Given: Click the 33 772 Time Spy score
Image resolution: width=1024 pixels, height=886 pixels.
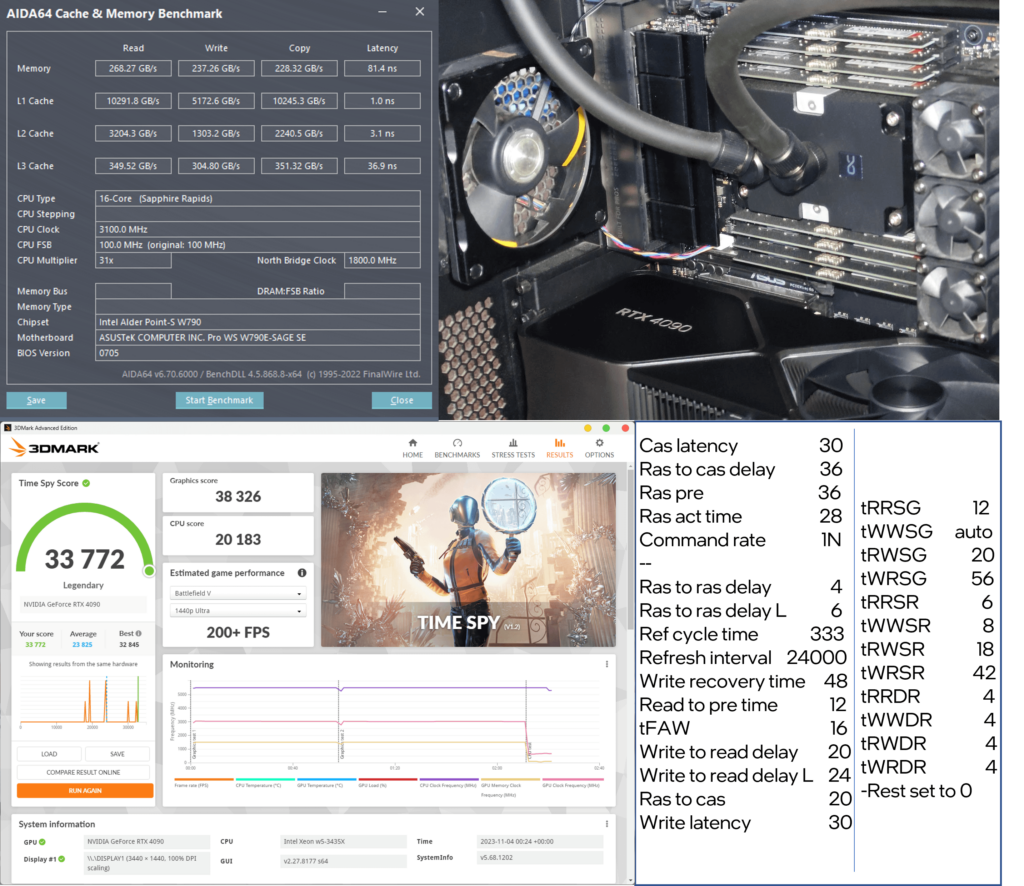Looking at the screenshot, I should [x=84, y=560].
